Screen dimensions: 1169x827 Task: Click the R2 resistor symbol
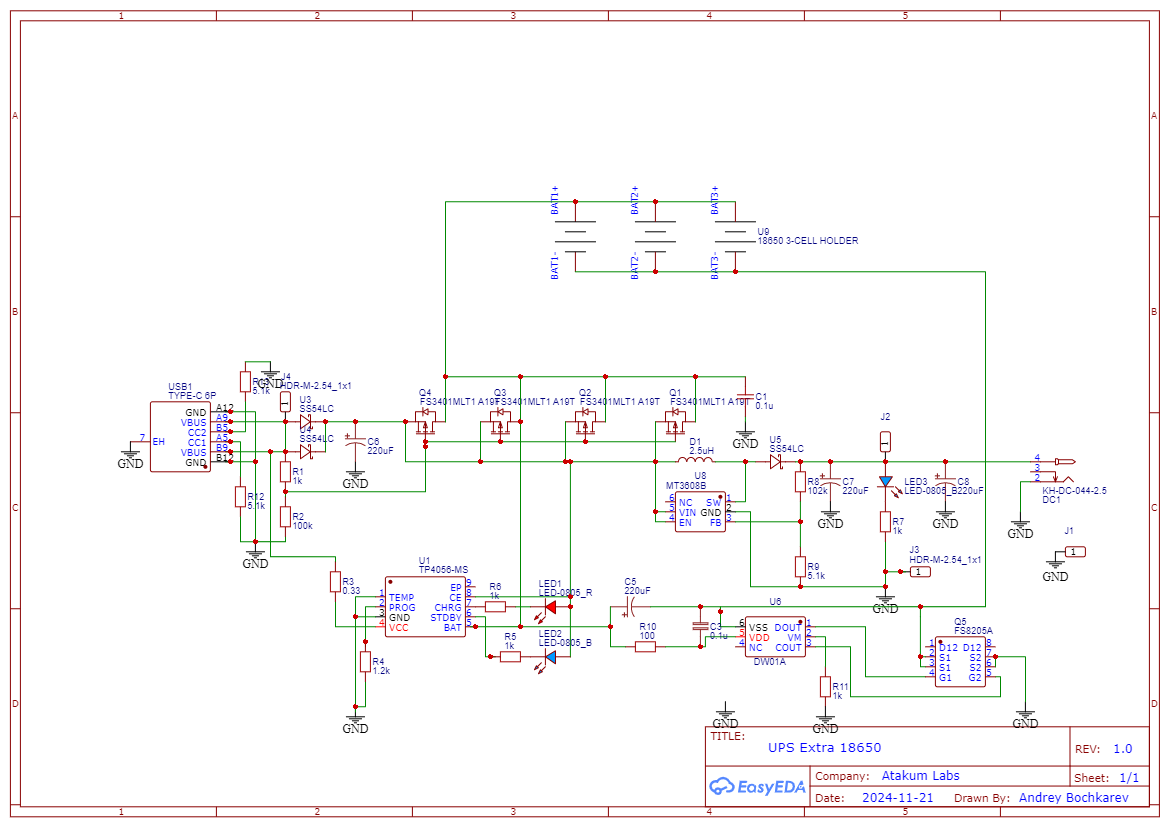tap(286, 517)
